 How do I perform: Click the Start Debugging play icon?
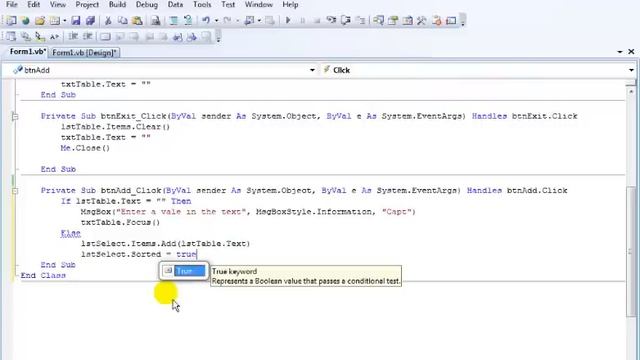288,20
